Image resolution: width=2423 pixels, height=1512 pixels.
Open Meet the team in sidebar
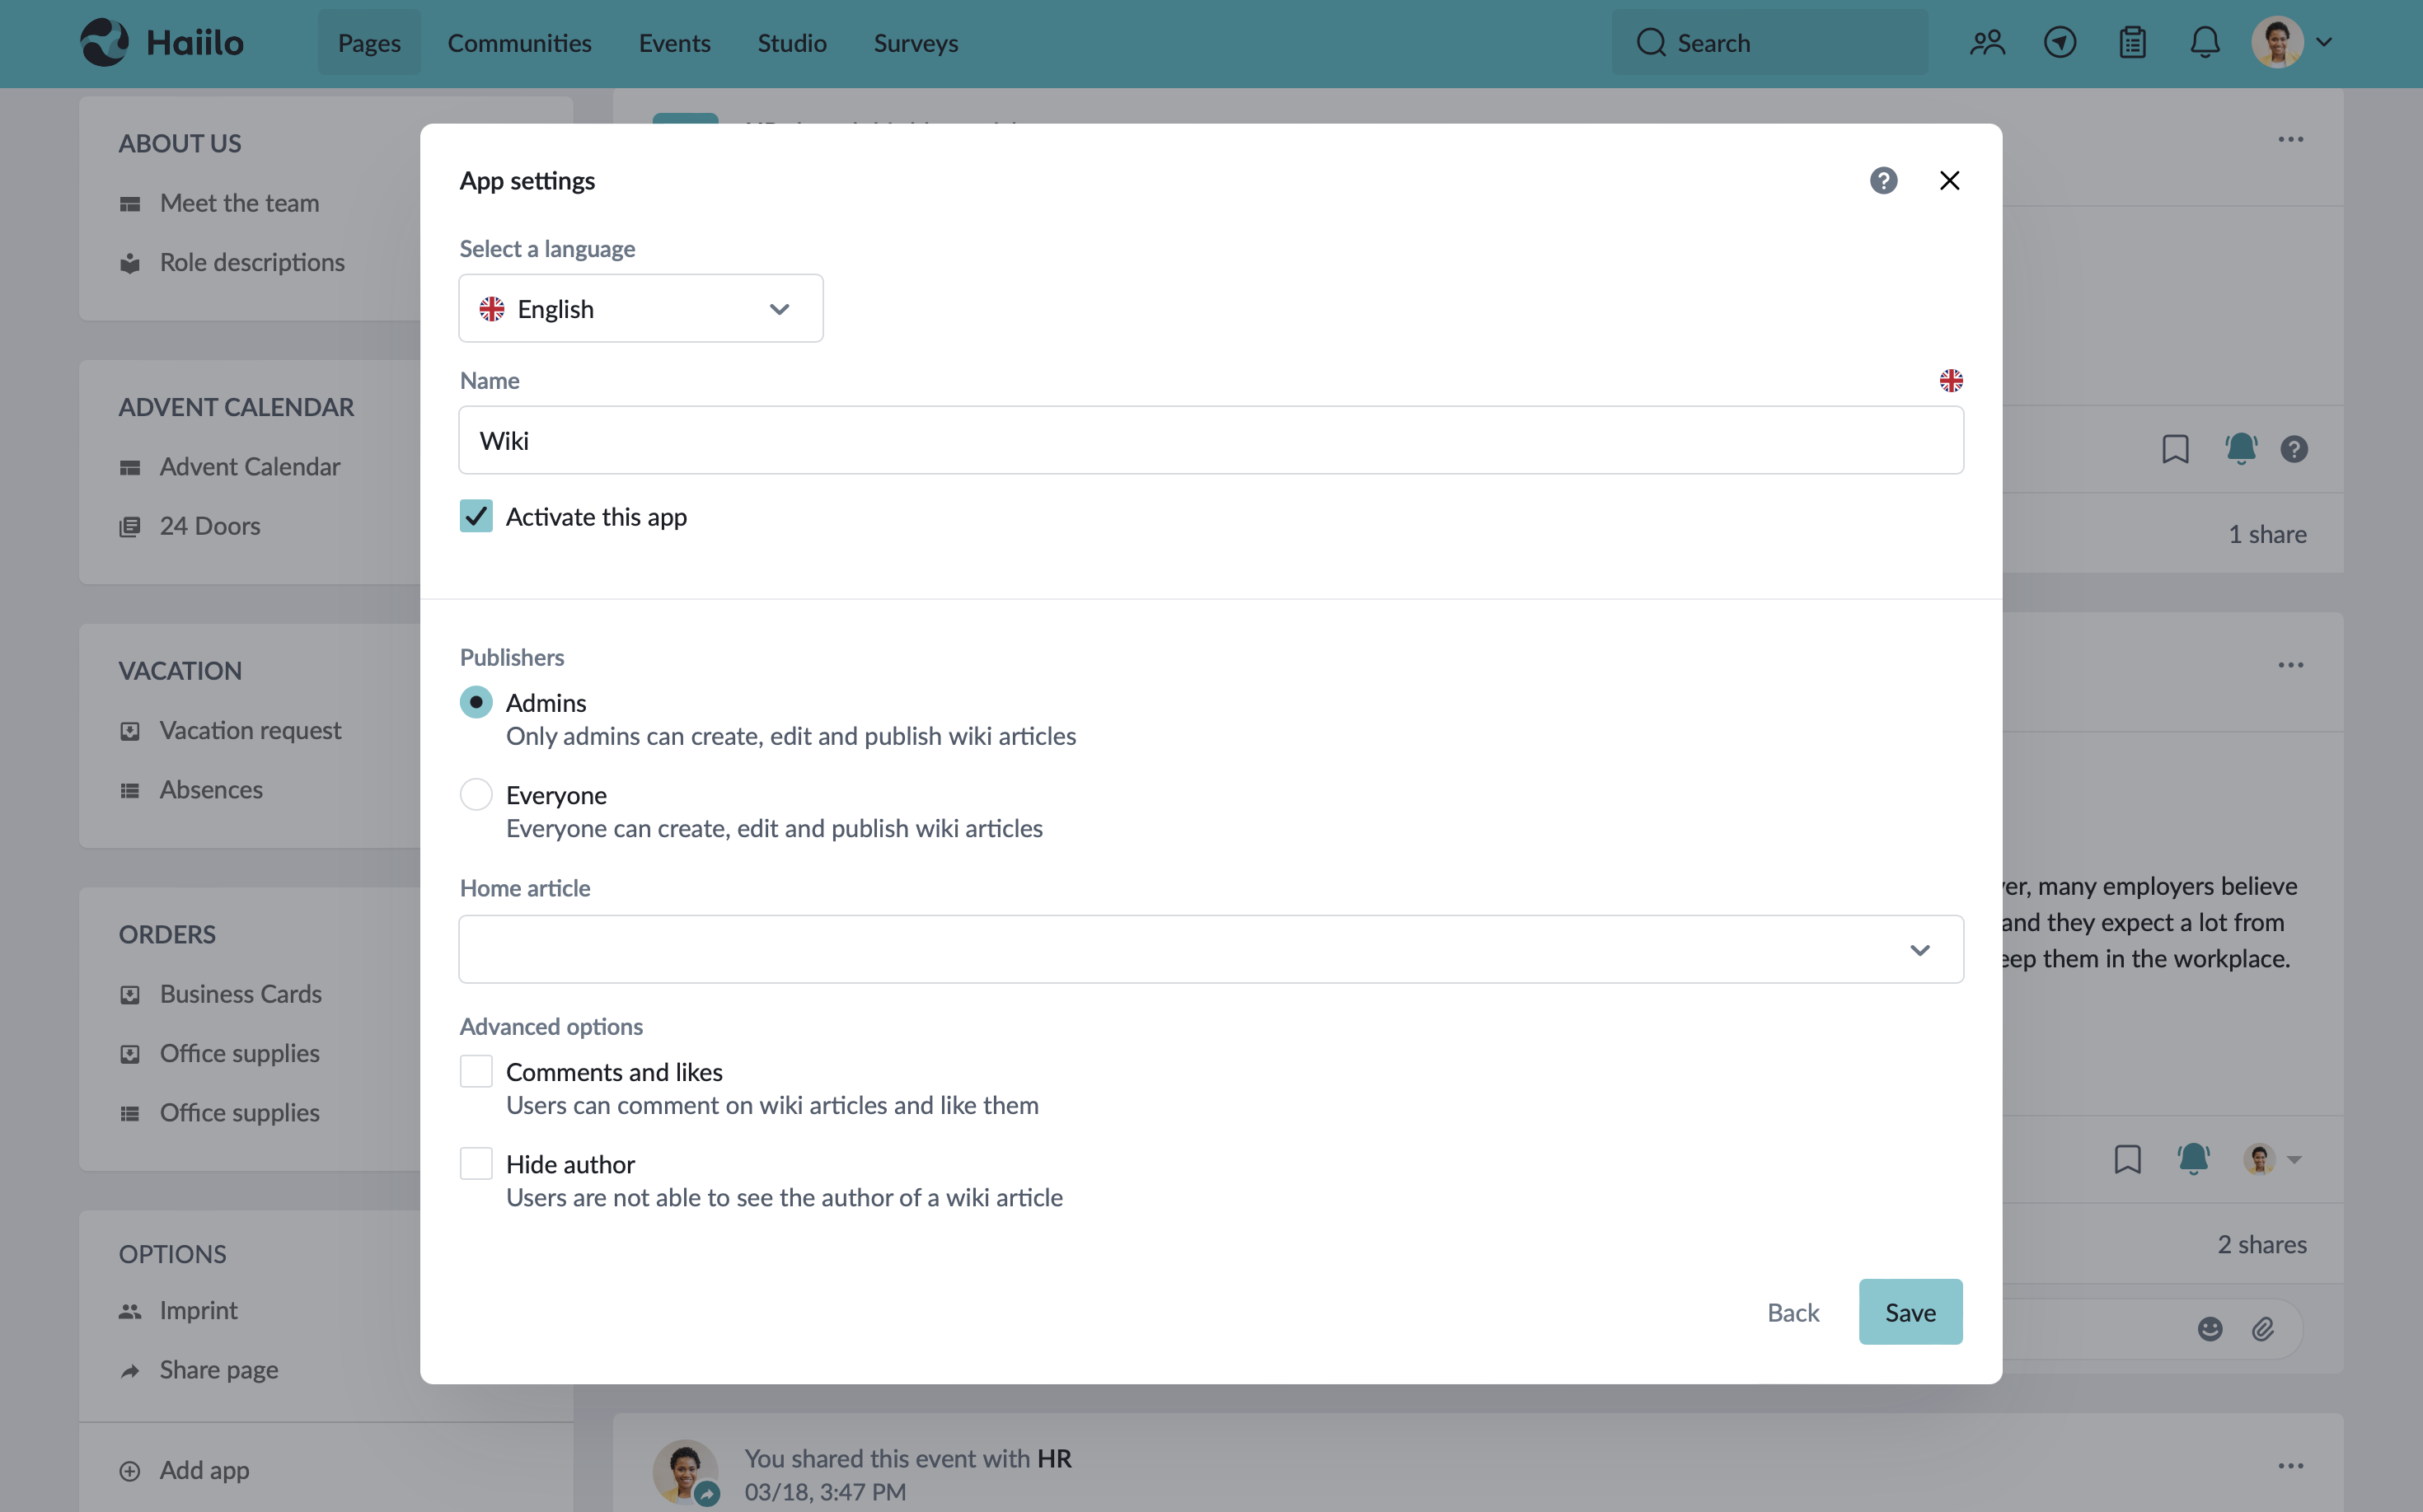239,203
